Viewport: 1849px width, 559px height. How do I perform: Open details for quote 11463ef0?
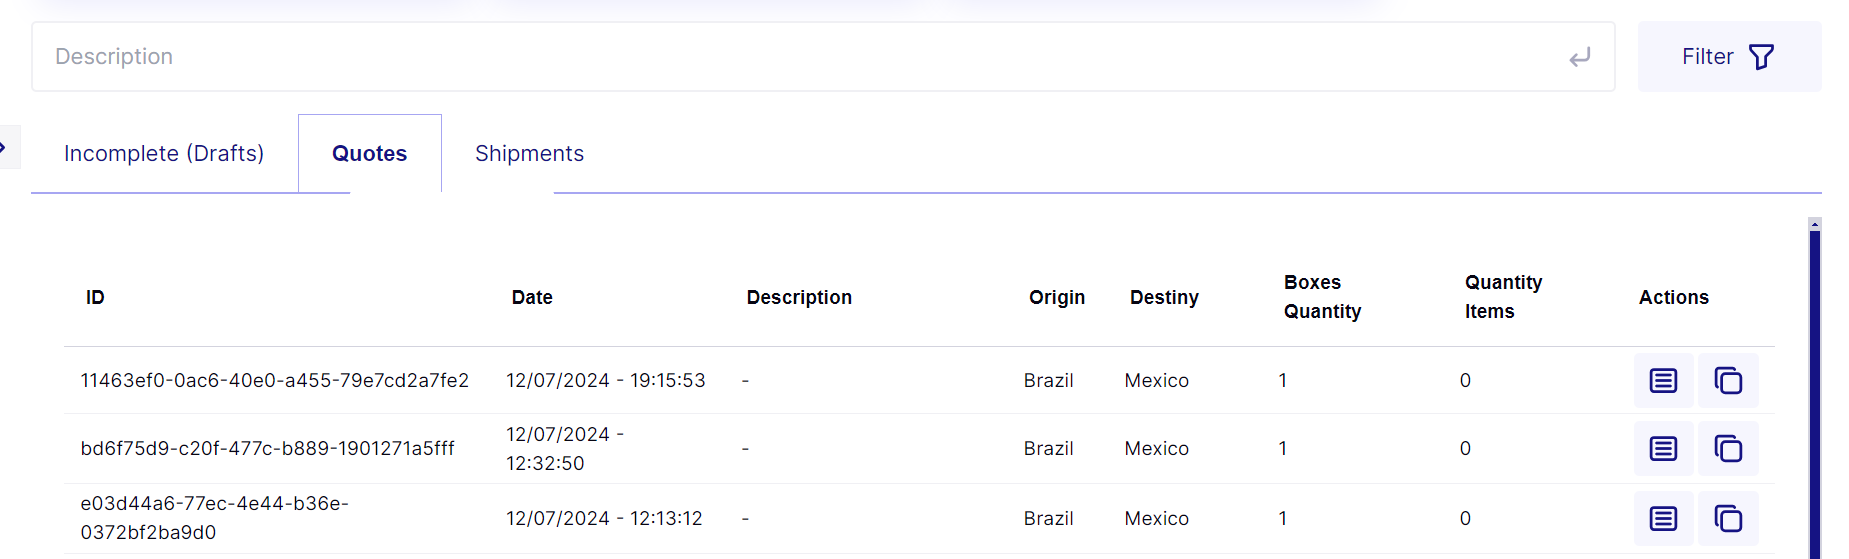point(1663,381)
